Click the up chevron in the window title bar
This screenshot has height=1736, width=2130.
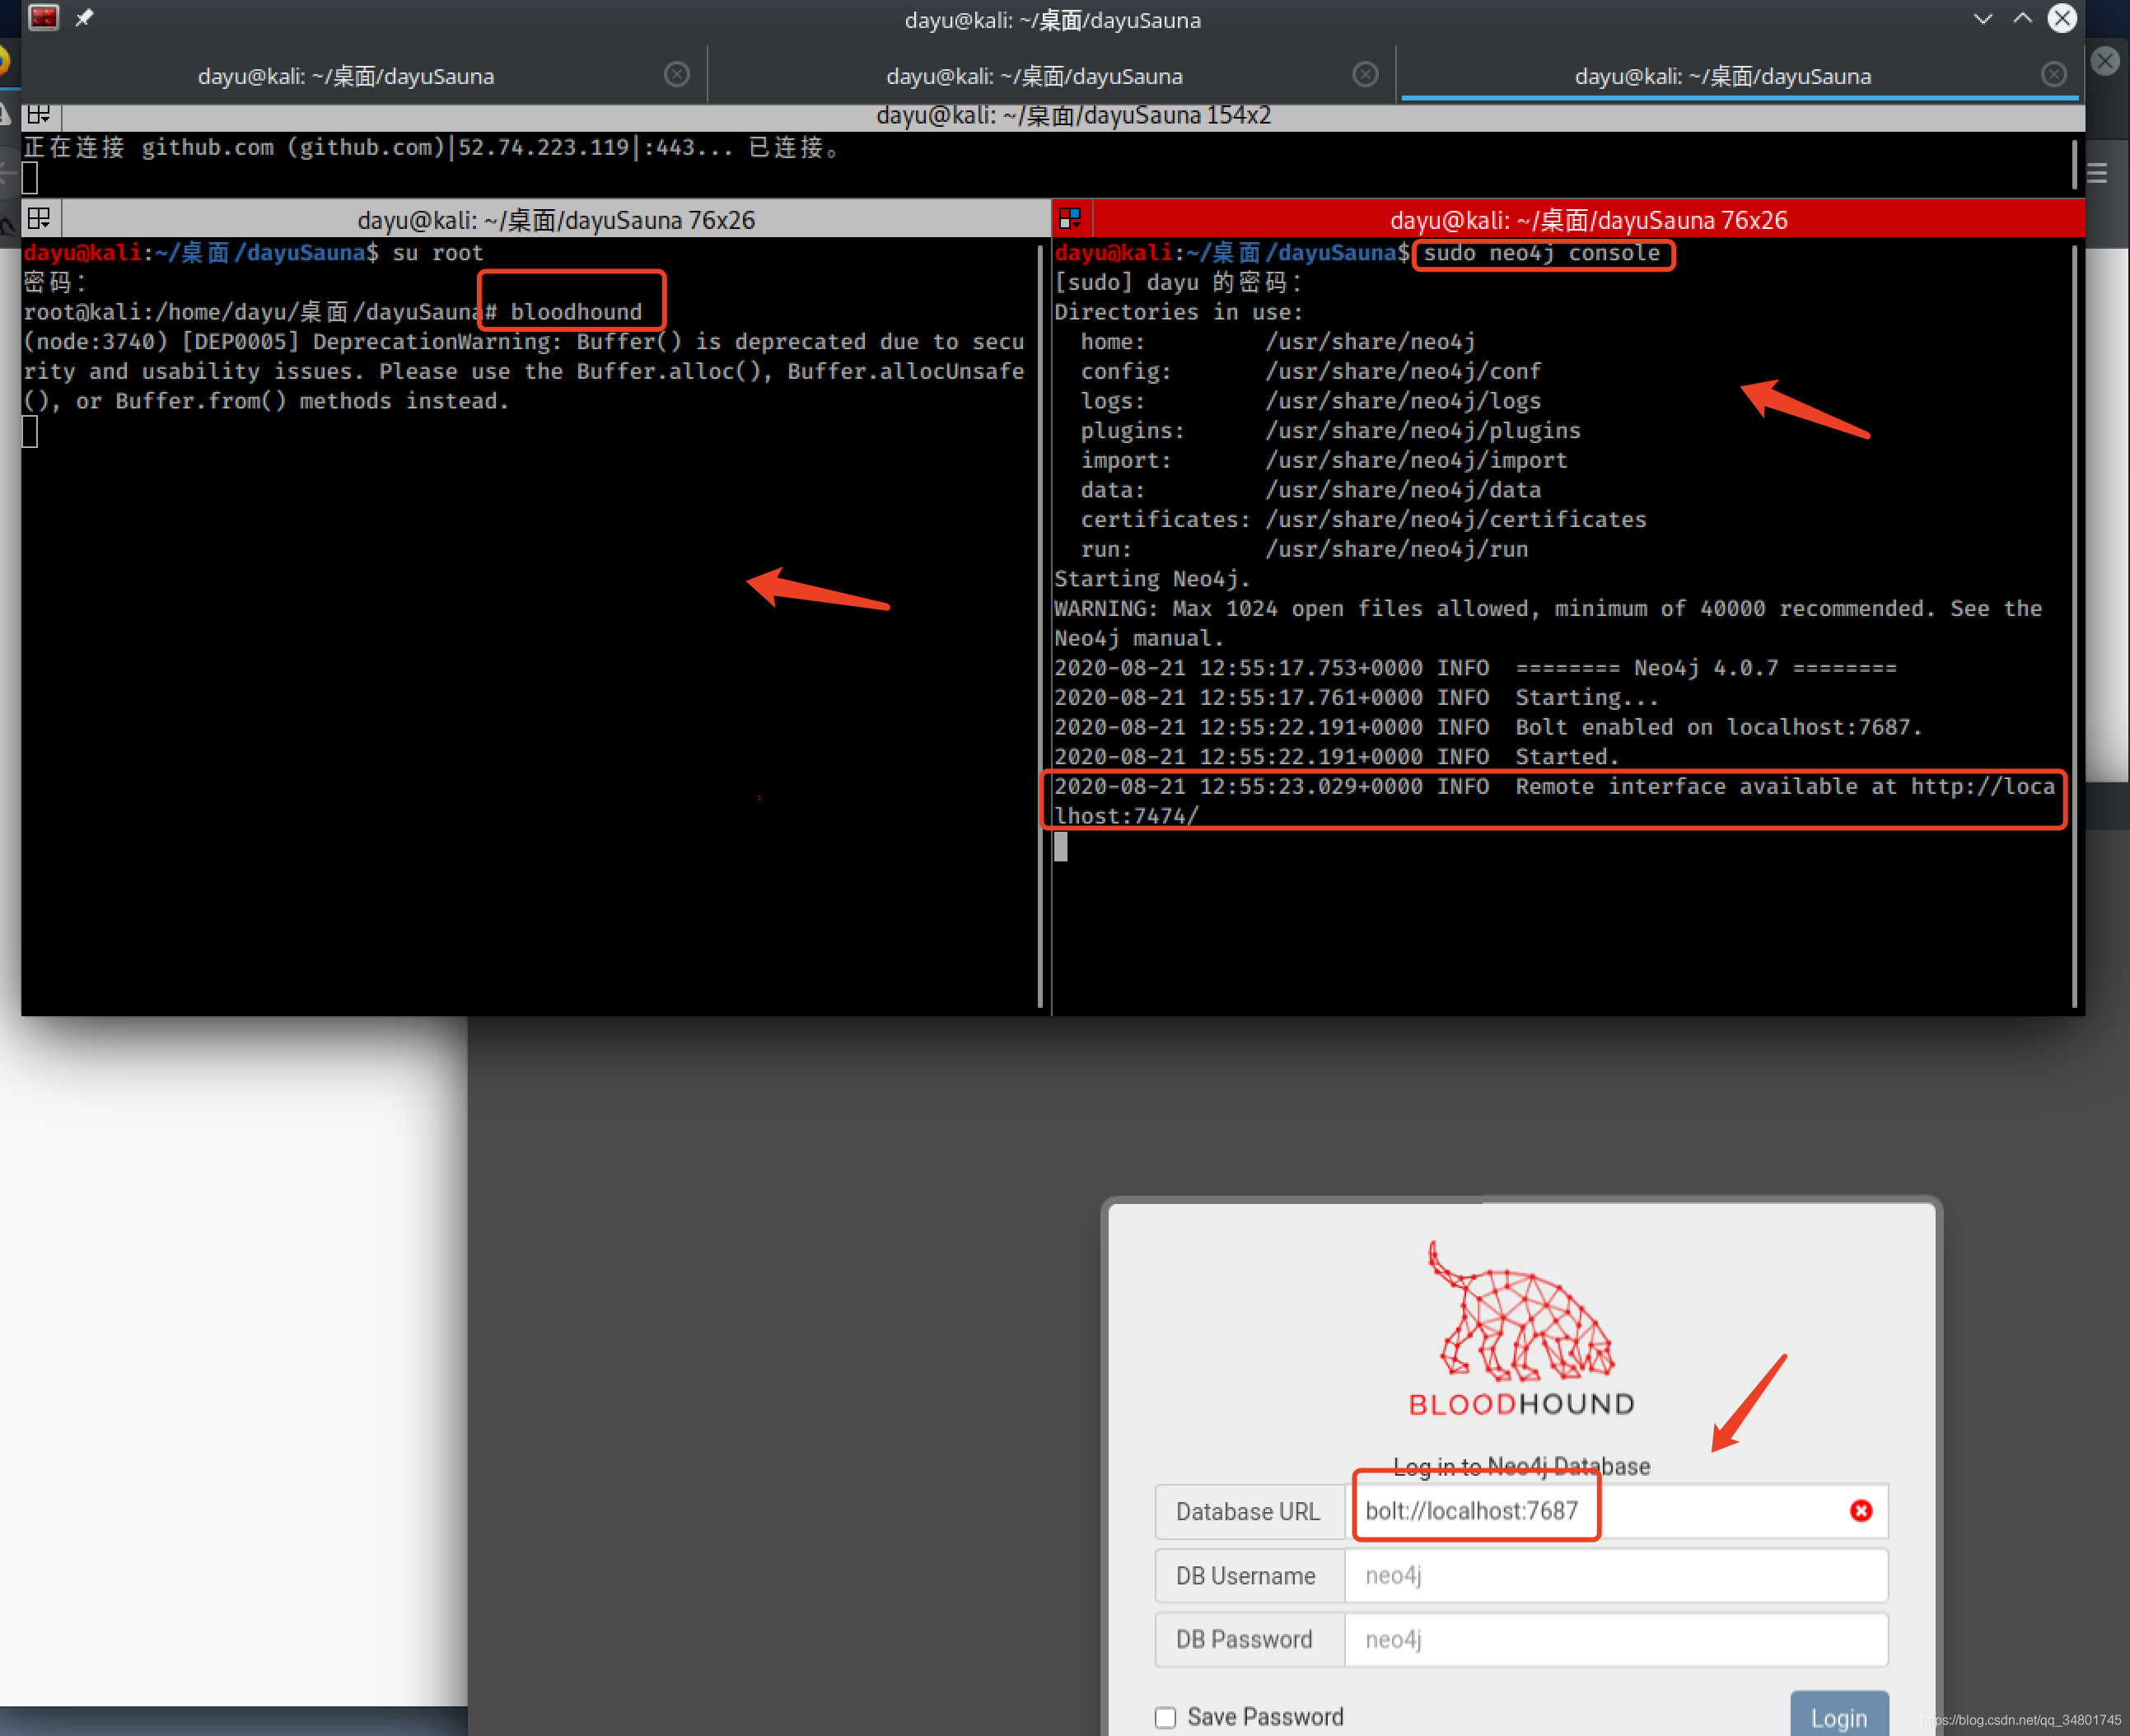pos(2022,19)
